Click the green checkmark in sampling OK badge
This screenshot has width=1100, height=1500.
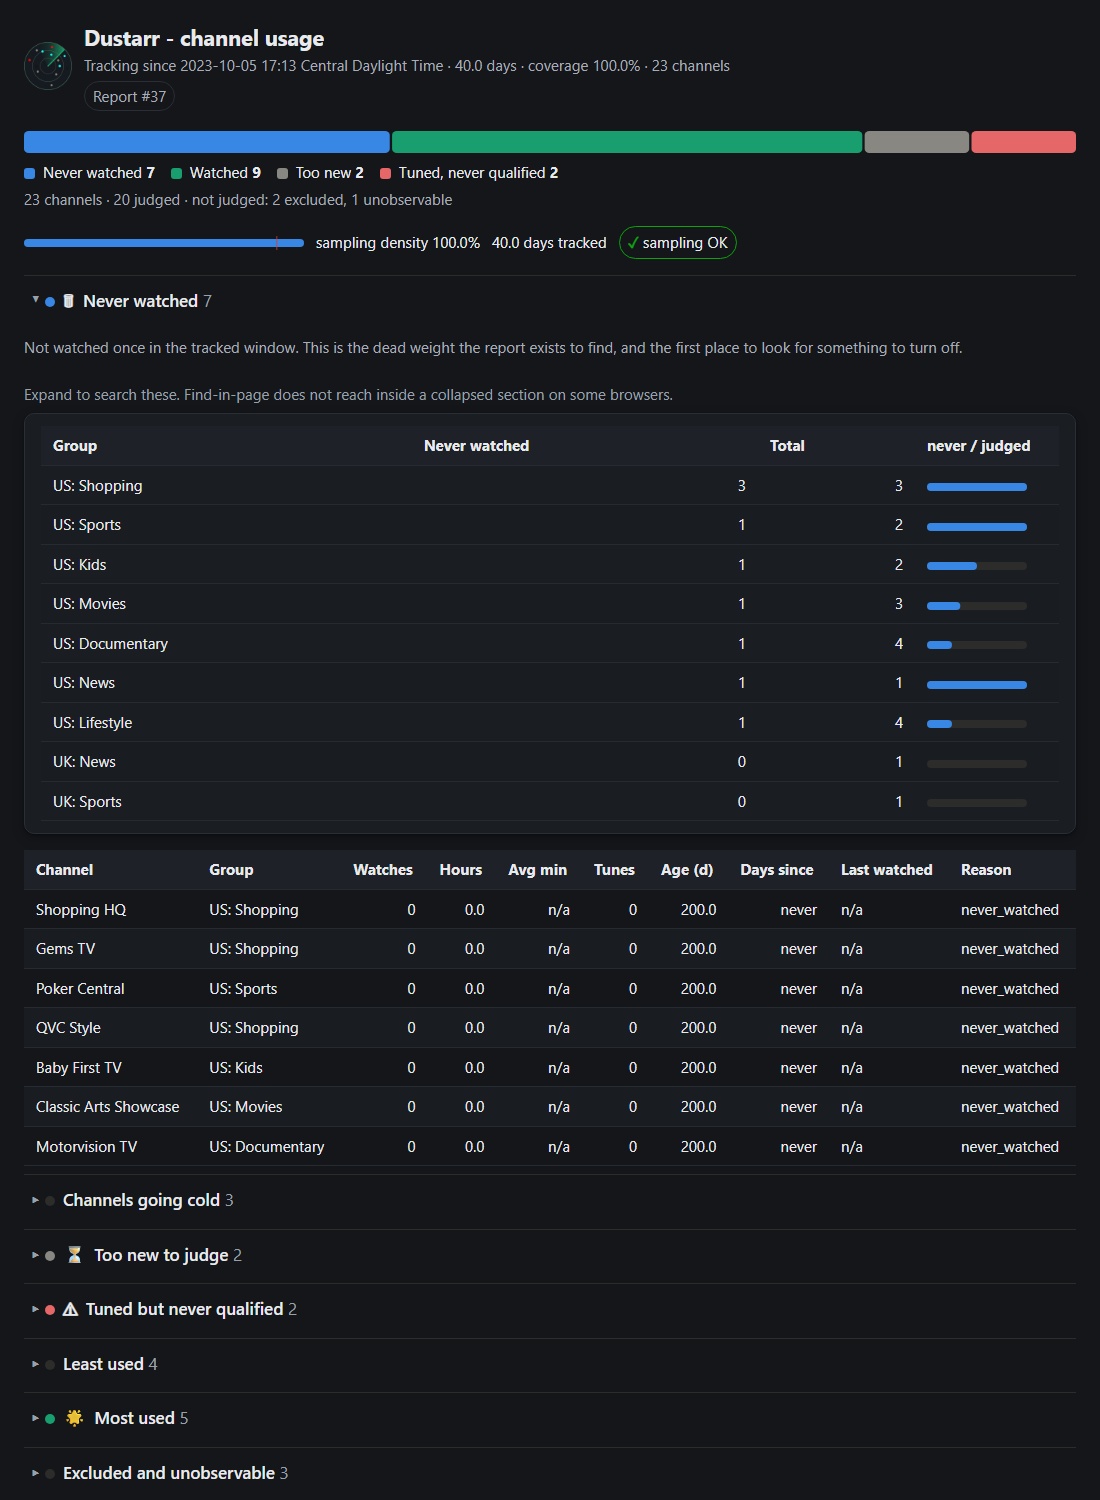(633, 243)
